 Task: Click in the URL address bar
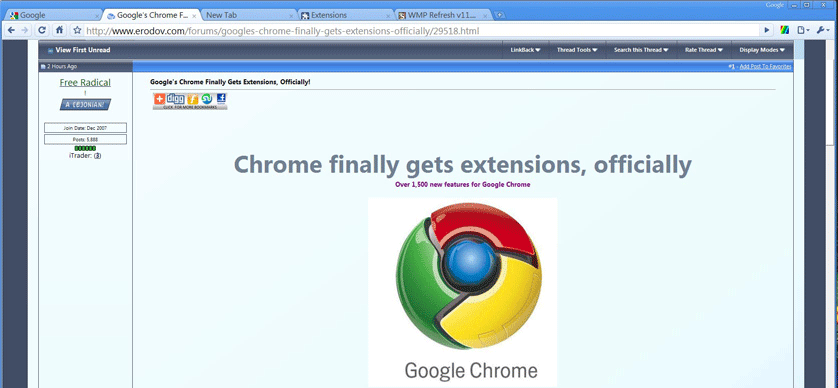tap(422, 30)
